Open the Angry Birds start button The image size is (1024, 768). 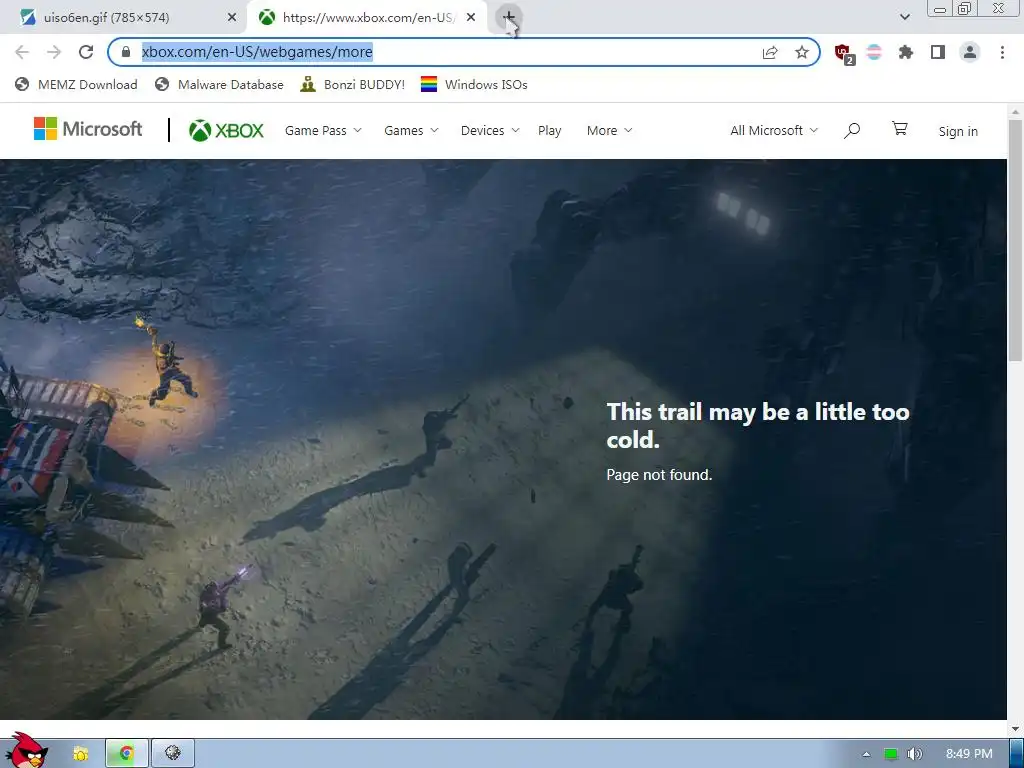(x=27, y=751)
